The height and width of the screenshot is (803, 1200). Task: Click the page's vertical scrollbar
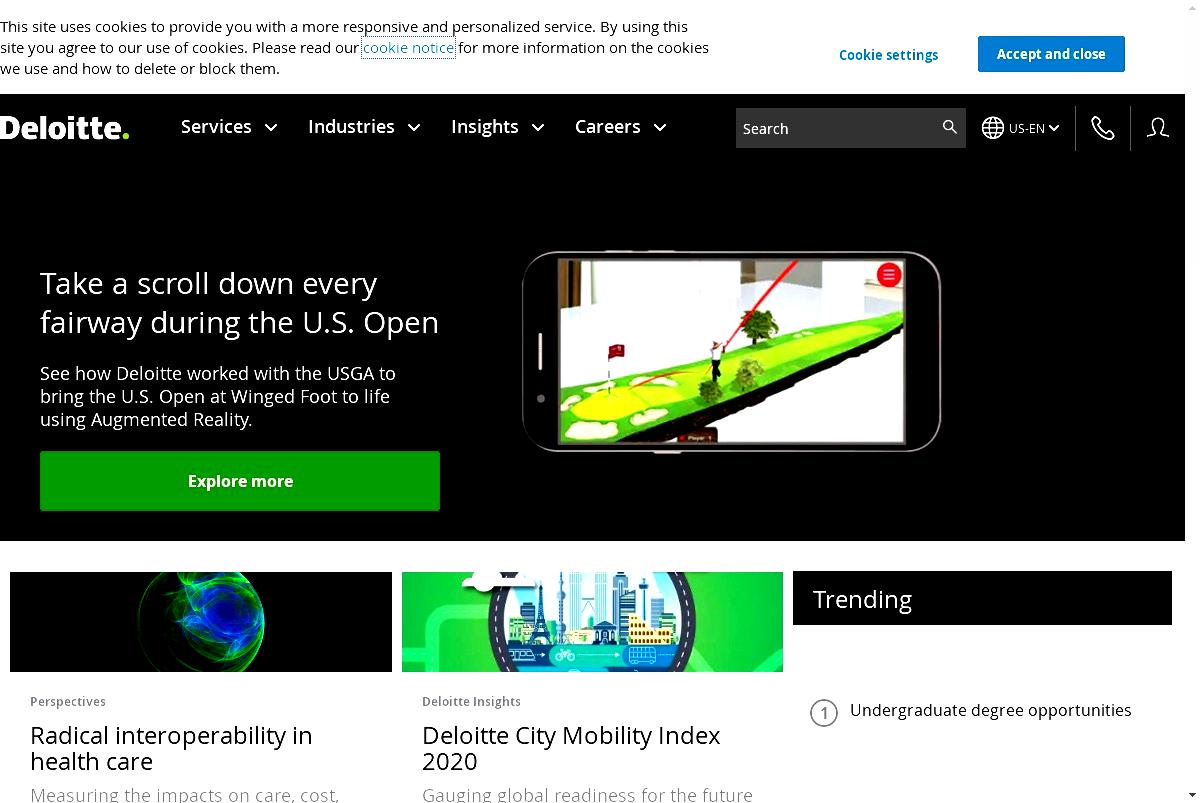pyautogui.click(x=1192, y=401)
